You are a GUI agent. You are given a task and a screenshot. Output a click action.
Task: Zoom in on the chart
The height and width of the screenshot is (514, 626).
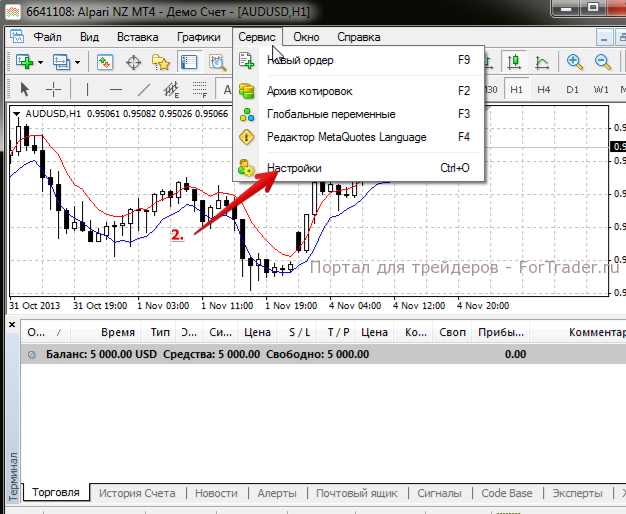coord(574,62)
